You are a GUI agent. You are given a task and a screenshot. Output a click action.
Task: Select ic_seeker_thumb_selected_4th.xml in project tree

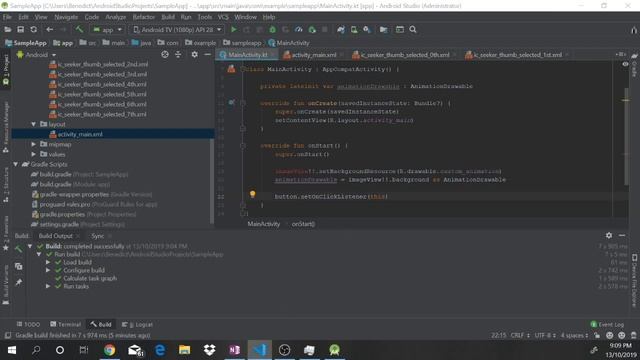pos(102,84)
